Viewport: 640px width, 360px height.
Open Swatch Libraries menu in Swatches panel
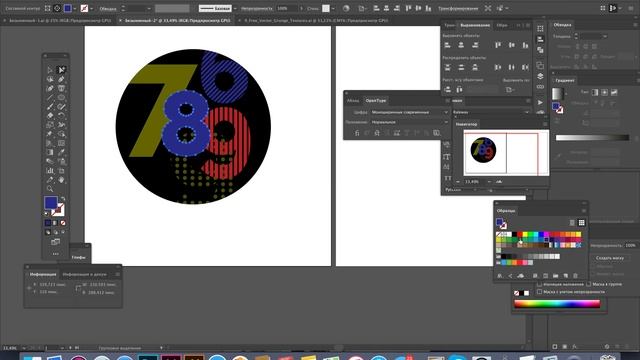500,276
